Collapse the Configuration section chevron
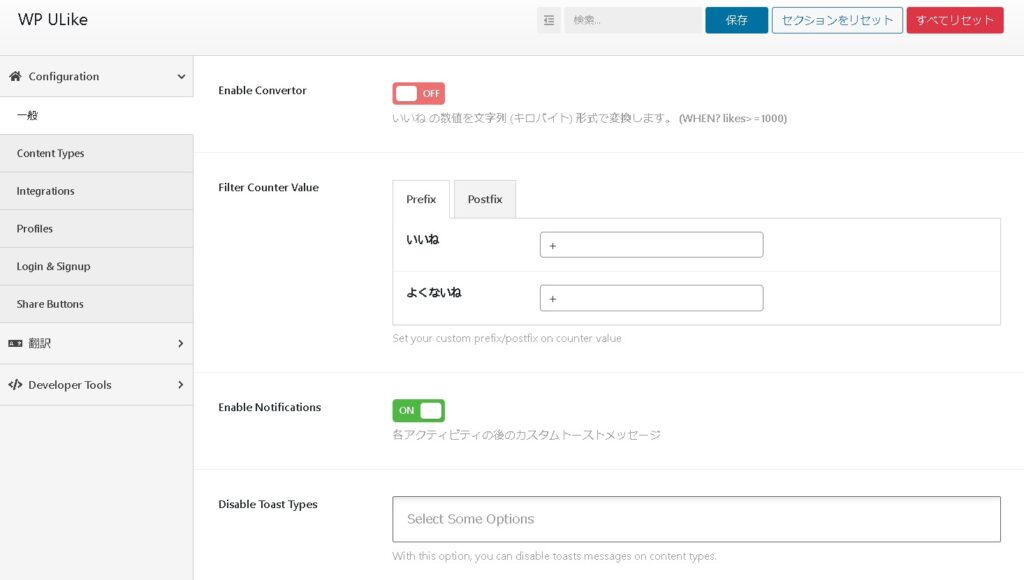 tap(181, 76)
